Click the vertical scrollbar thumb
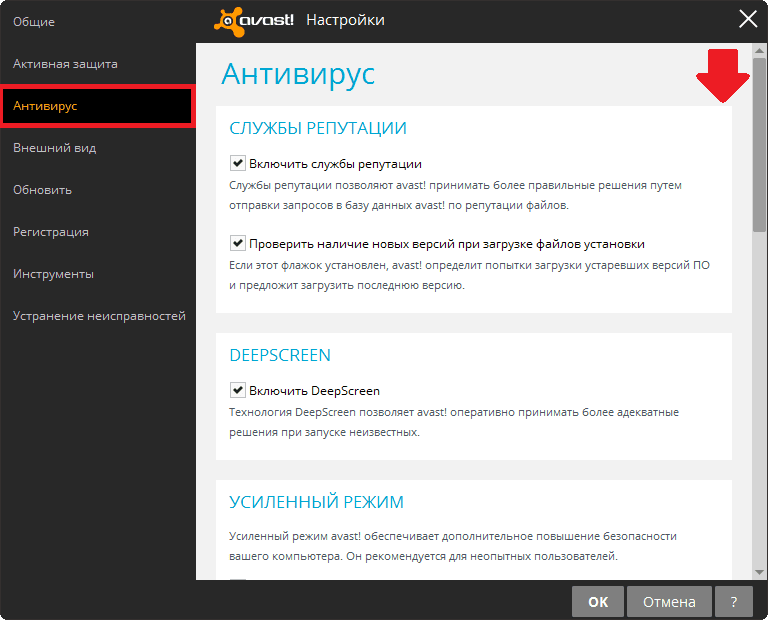Screen dimensions: 768x620 pyautogui.click(x=760, y=144)
